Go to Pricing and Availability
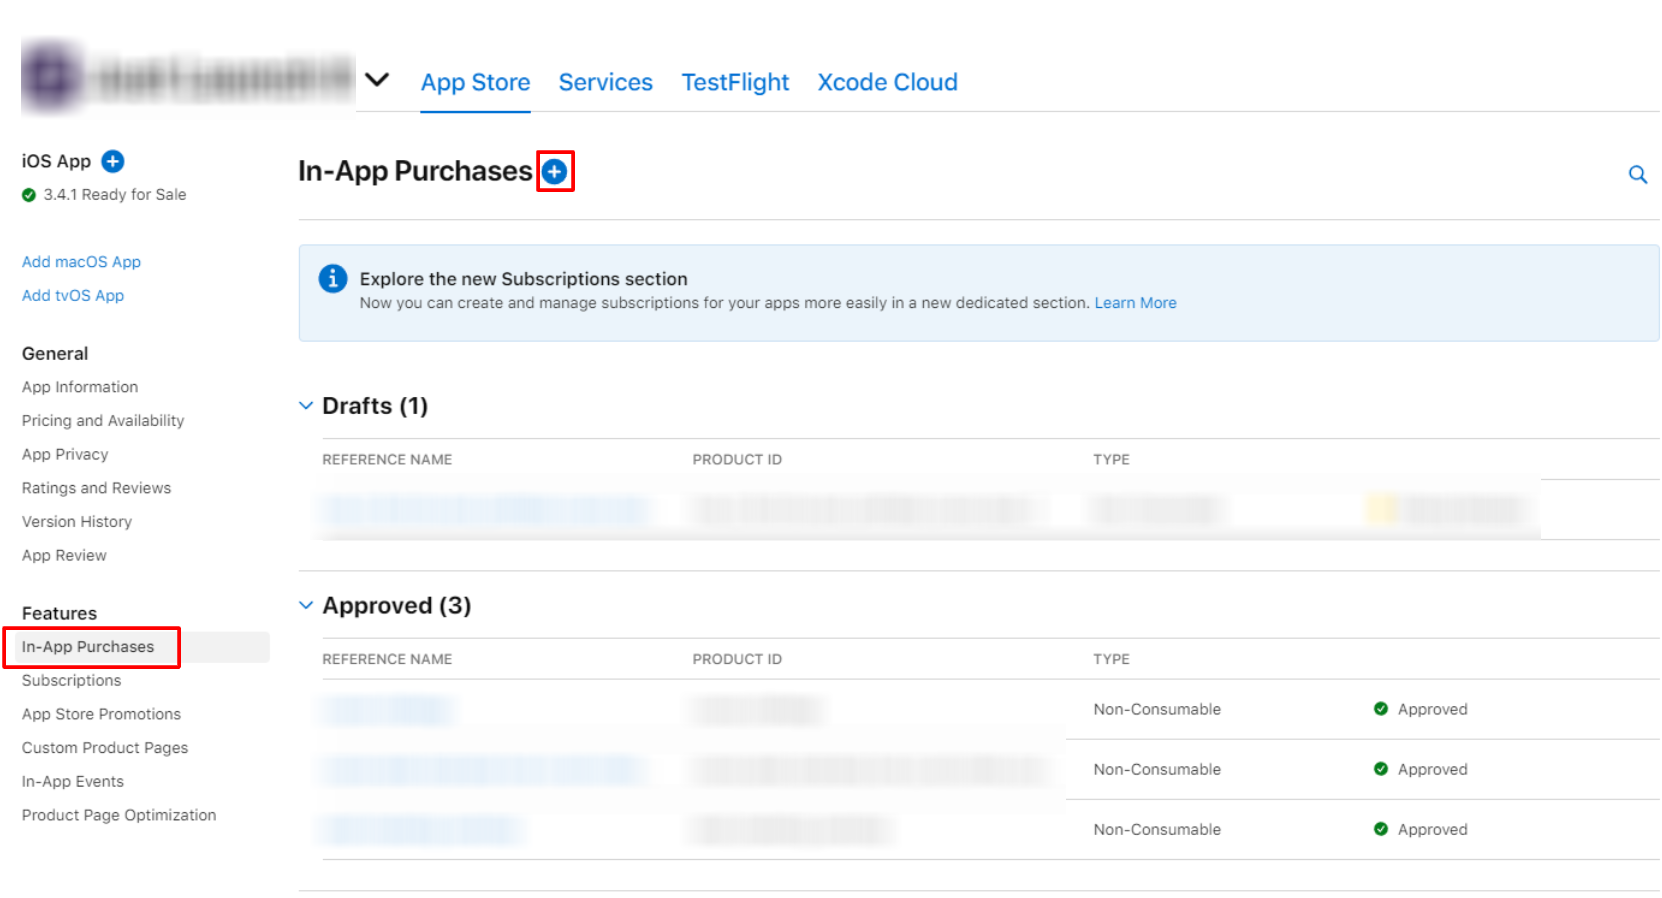Screen dimensions: 1662x898 pos(103,421)
